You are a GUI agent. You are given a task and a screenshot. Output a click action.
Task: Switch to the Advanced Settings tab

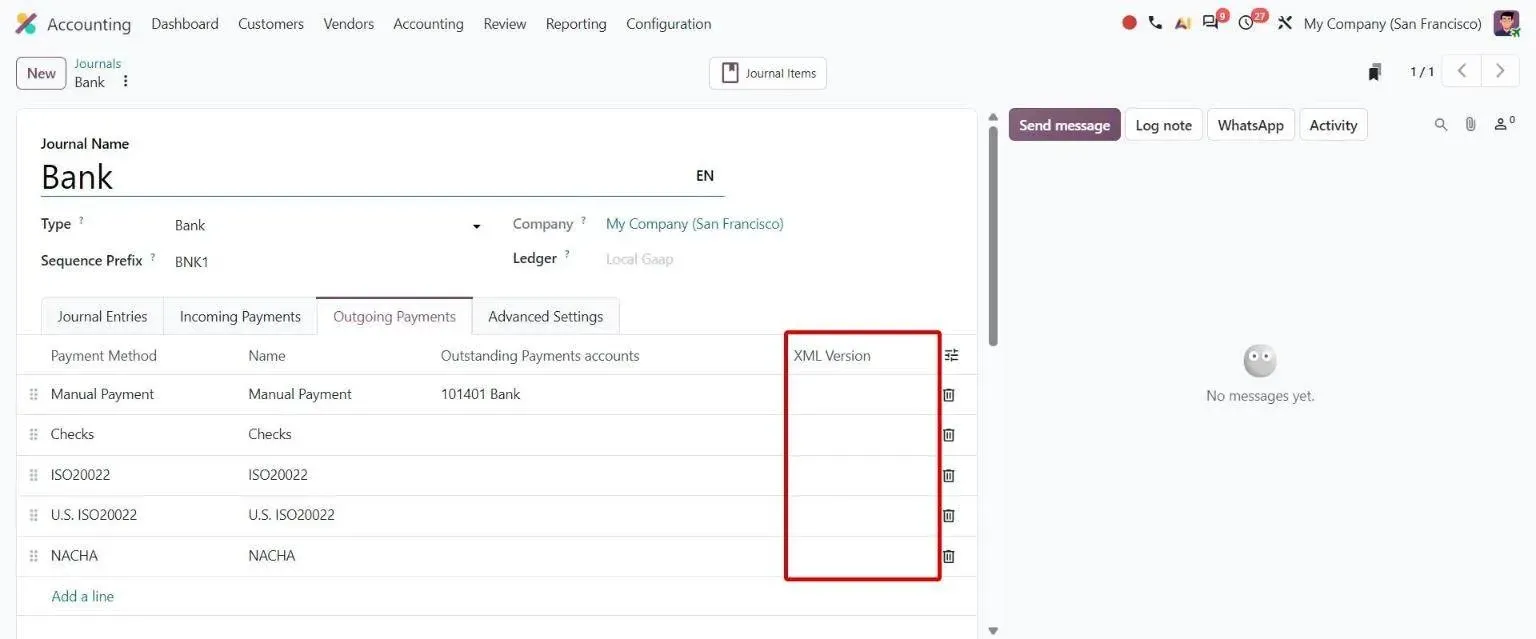pyautogui.click(x=546, y=316)
